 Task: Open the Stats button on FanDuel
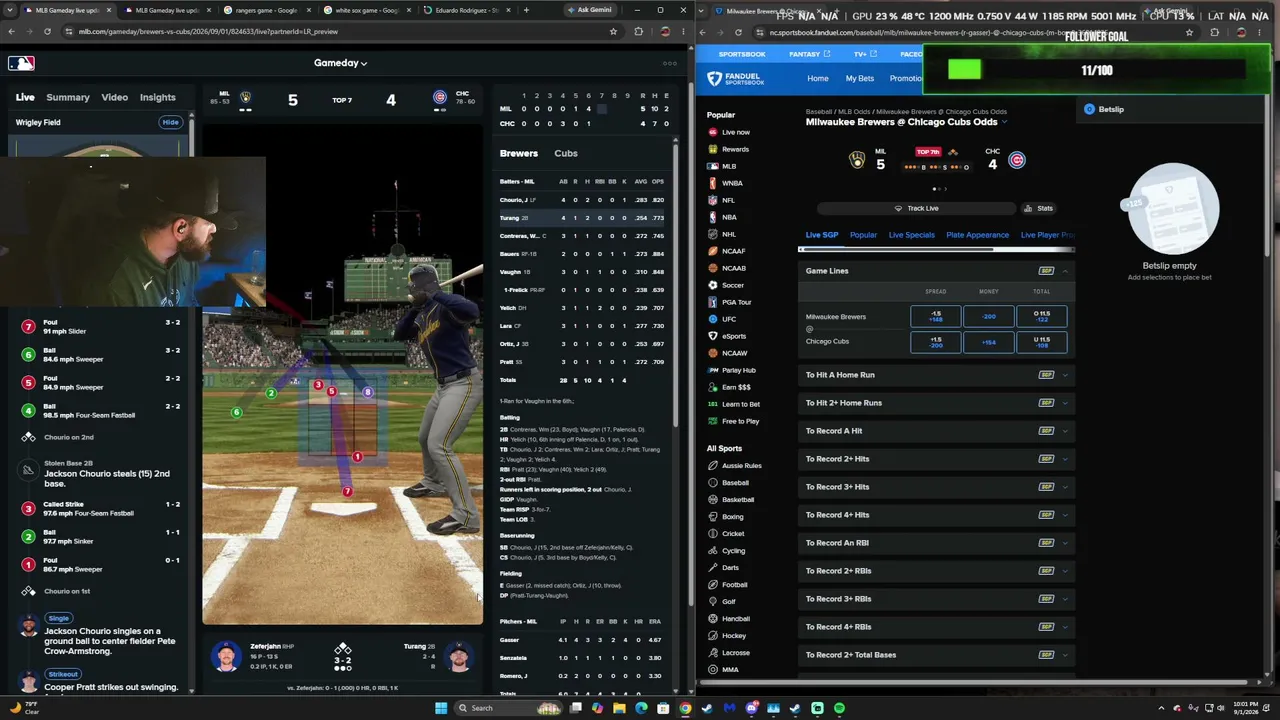[1039, 208]
